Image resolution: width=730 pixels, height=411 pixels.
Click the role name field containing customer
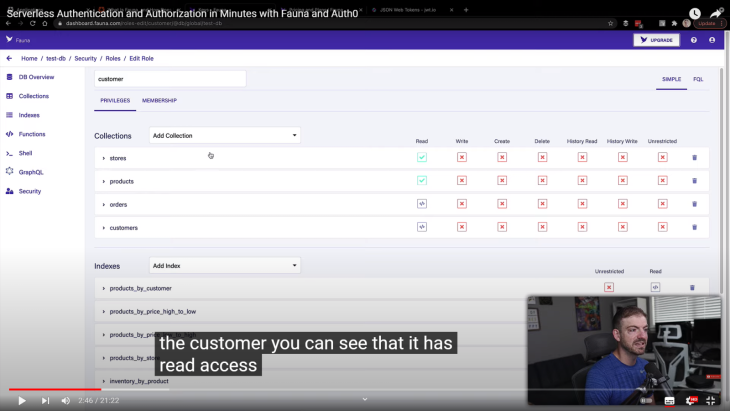pos(170,79)
